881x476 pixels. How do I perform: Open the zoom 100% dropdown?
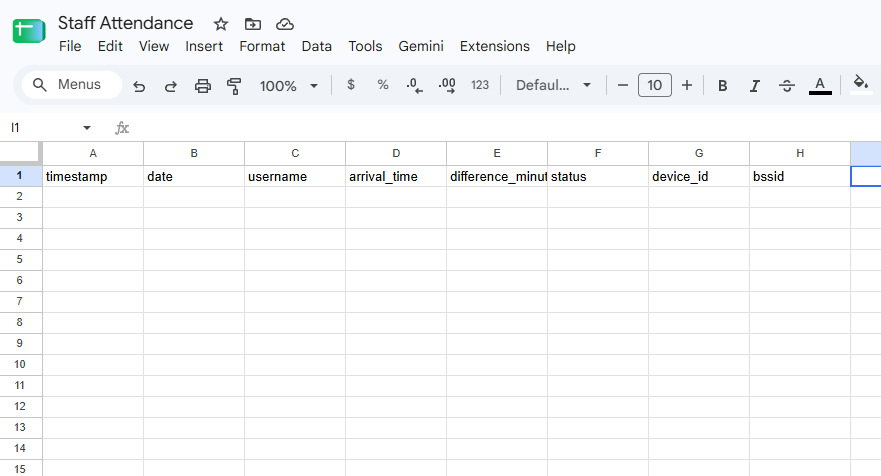[288, 85]
